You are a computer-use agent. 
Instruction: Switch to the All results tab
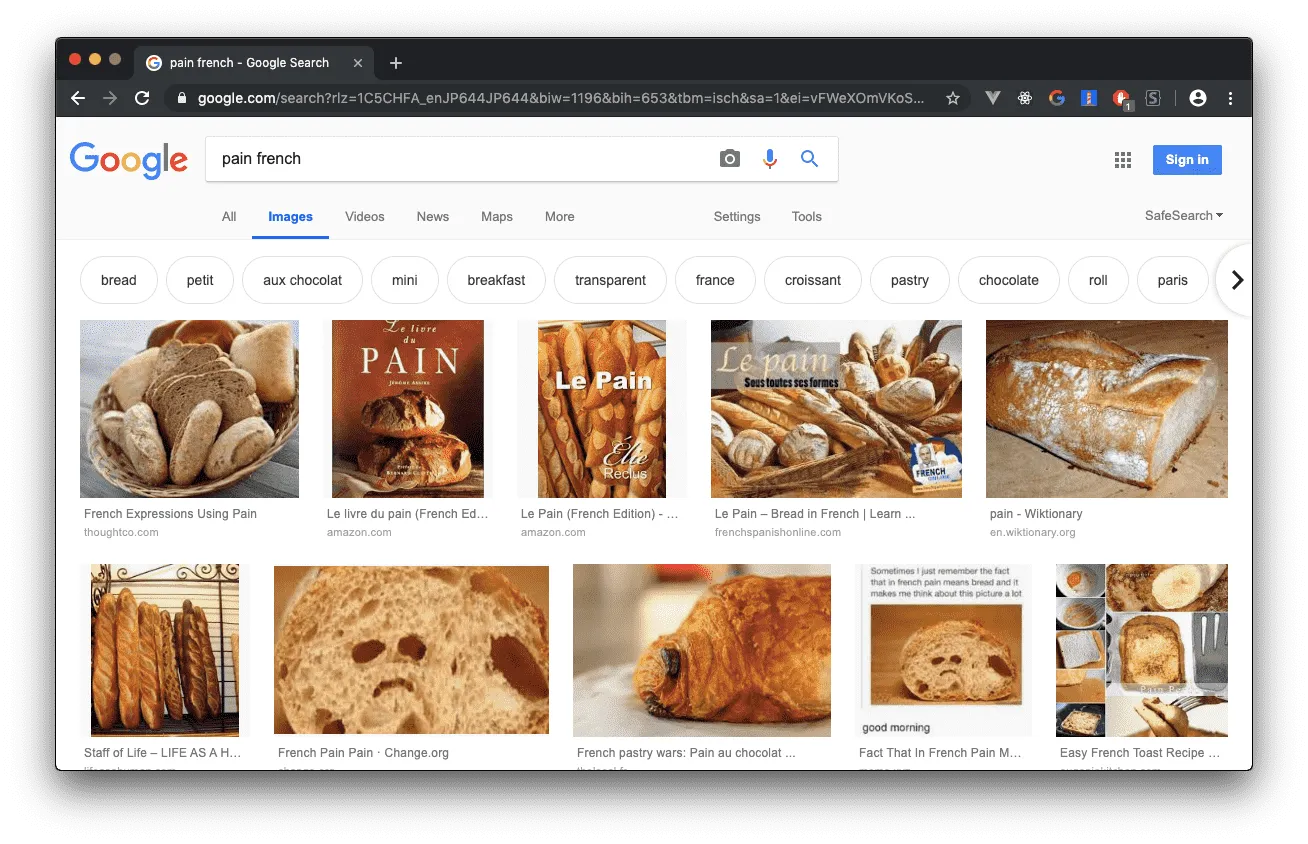(x=229, y=217)
